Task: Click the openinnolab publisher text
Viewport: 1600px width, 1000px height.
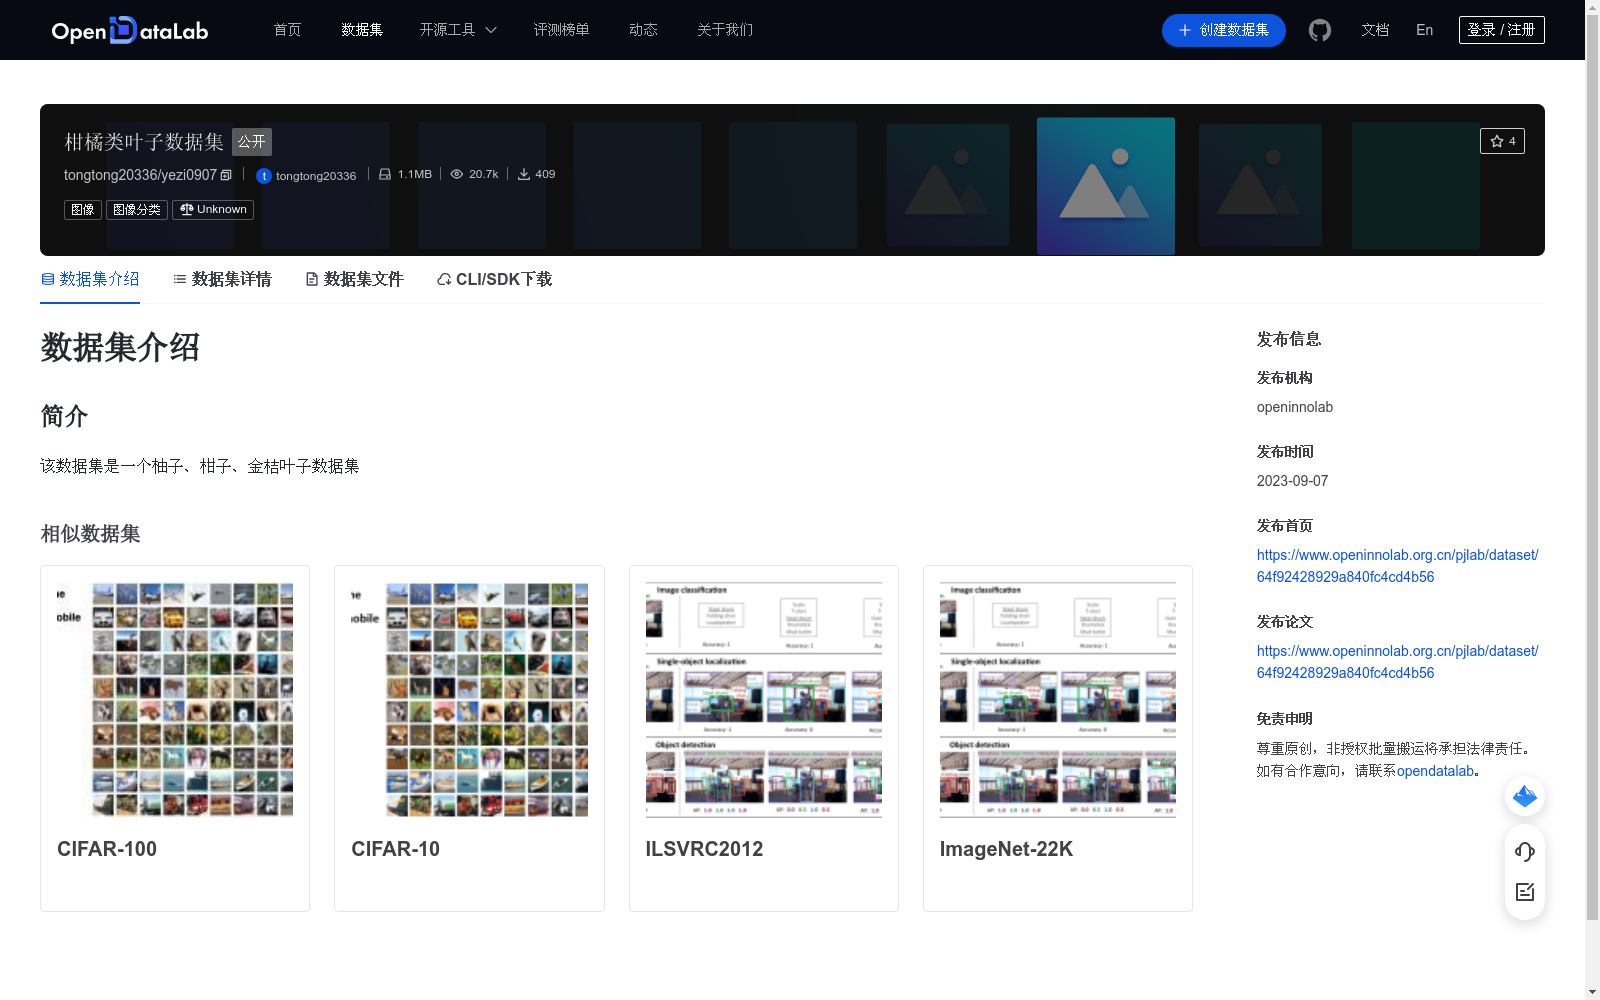Action: (1295, 407)
